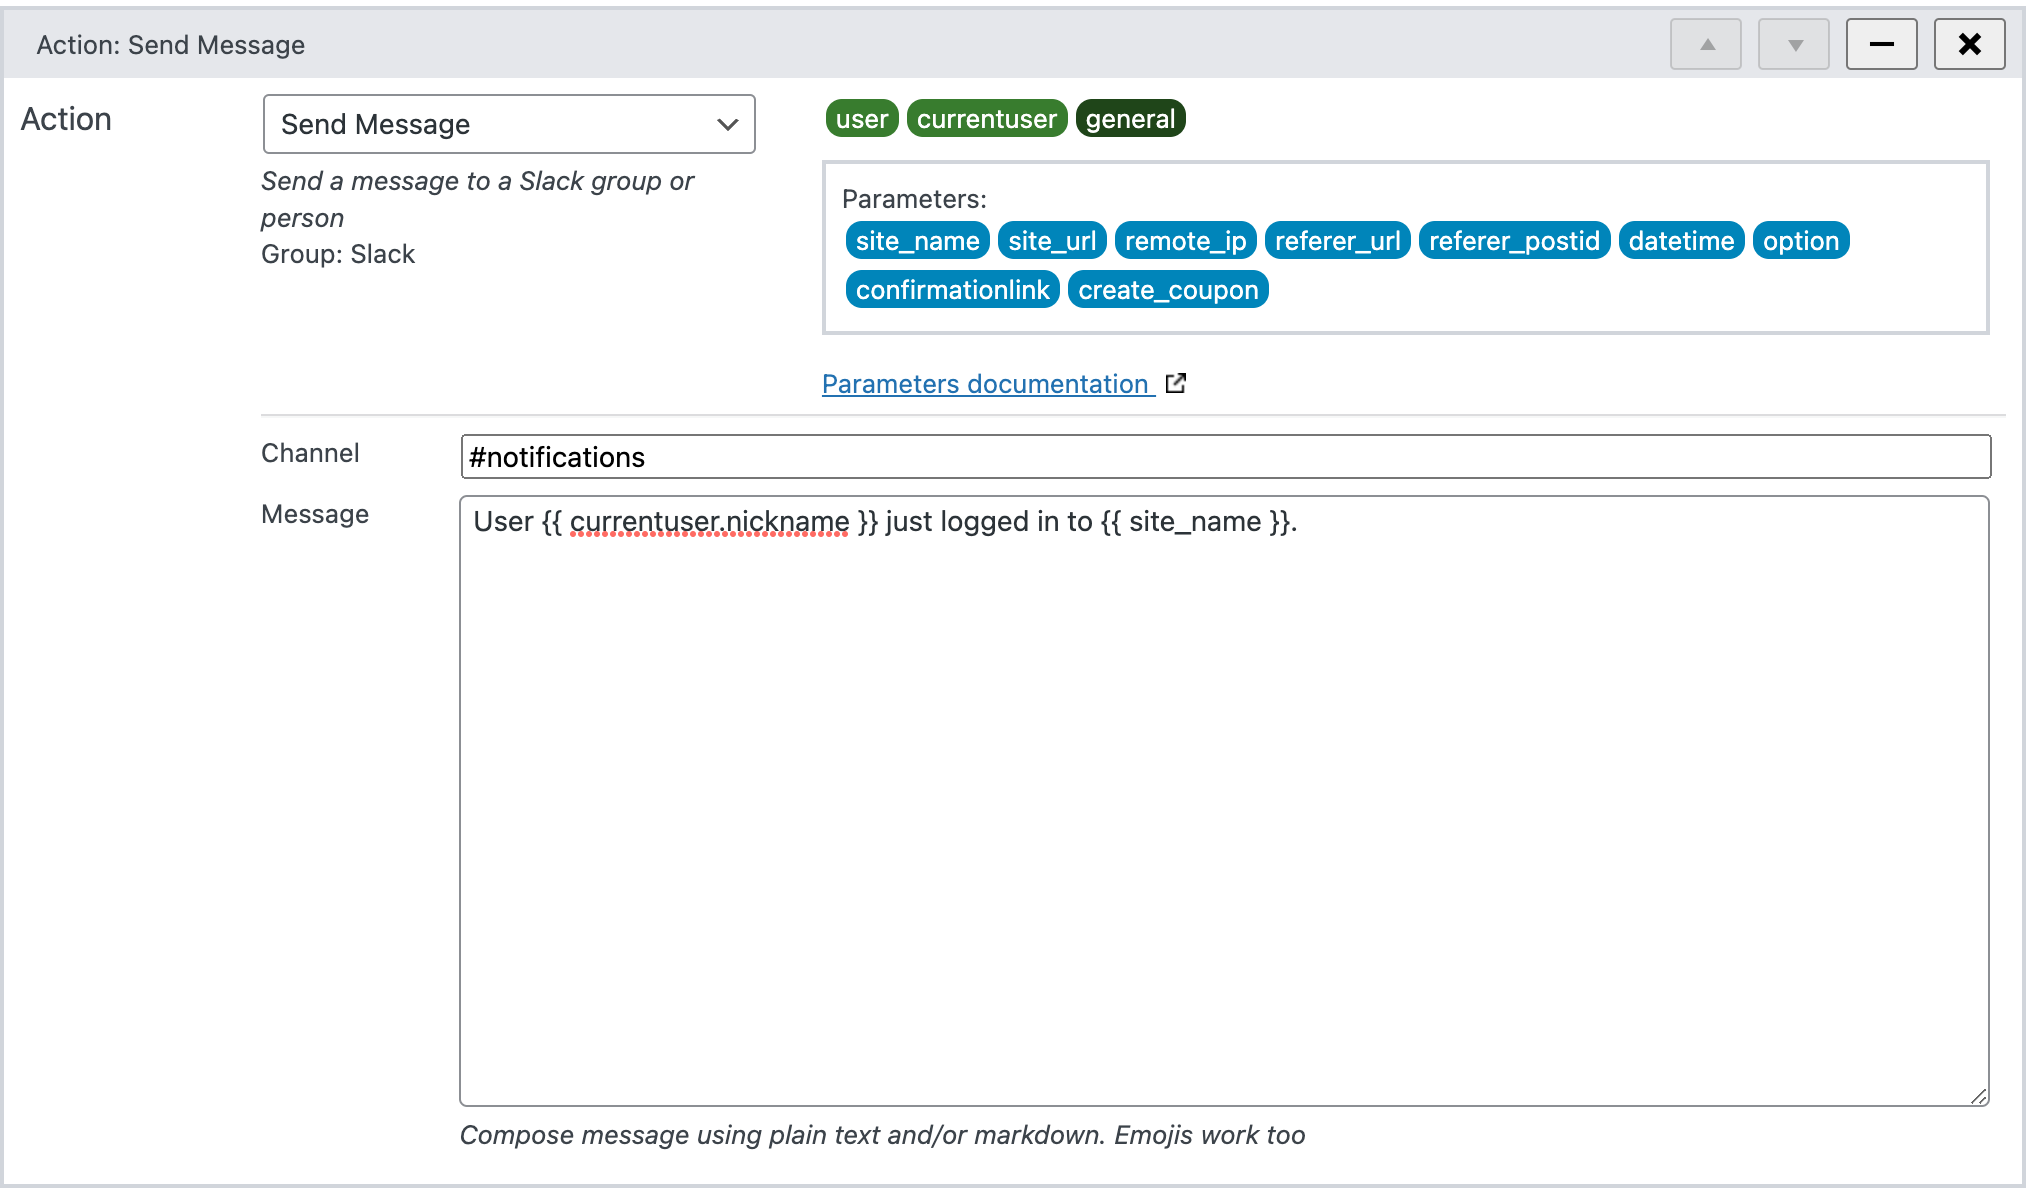This screenshot has width=2028, height=1190.
Task: Collapse the Action: Send Message panel
Action: click(1881, 44)
